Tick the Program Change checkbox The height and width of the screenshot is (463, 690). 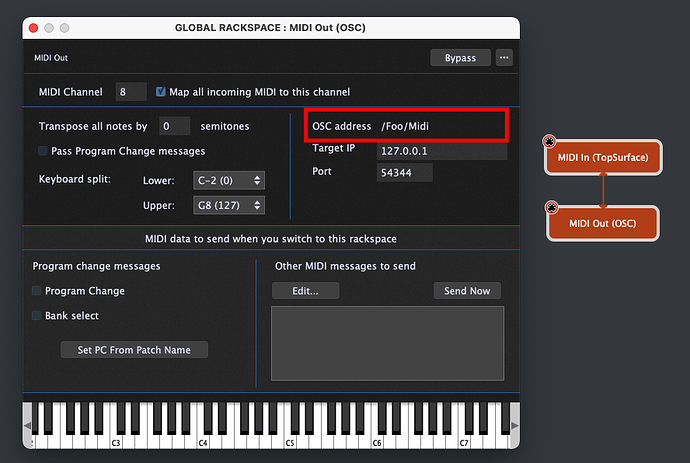tap(37, 290)
